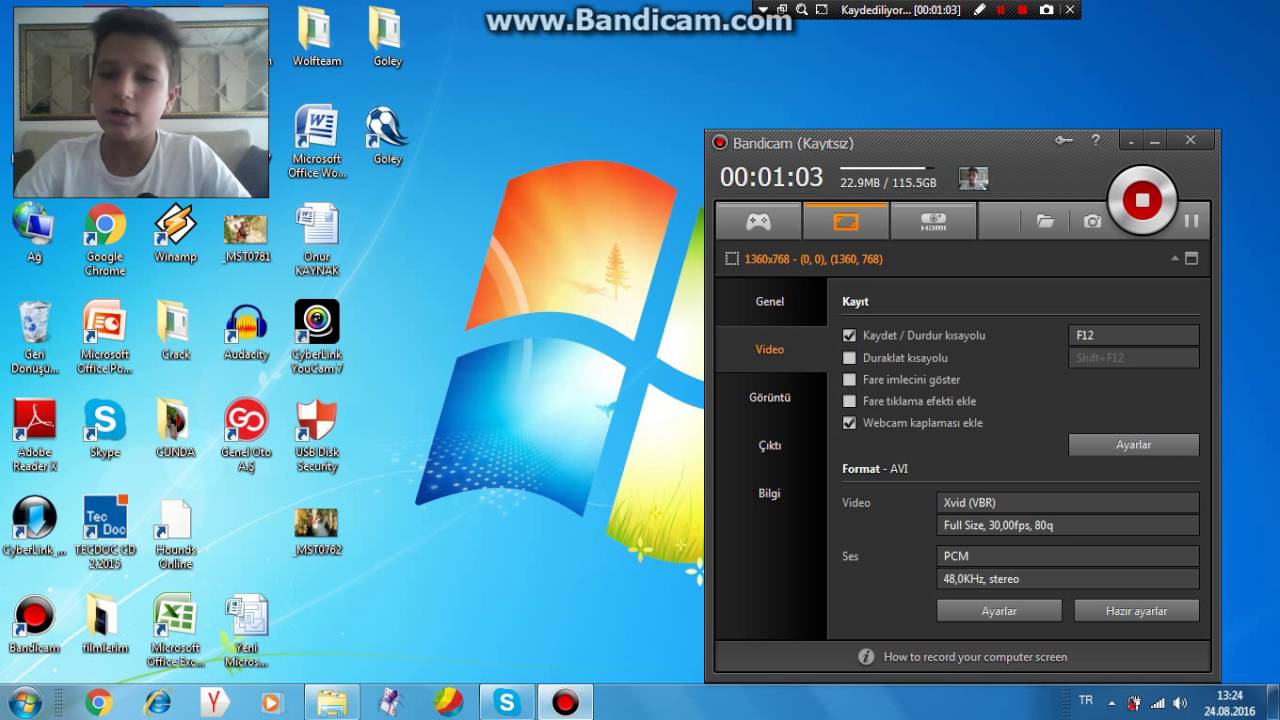Image resolution: width=1280 pixels, height=720 pixels.
Task: Enable Fare tıklama efekti ekle checkbox
Action: point(850,401)
